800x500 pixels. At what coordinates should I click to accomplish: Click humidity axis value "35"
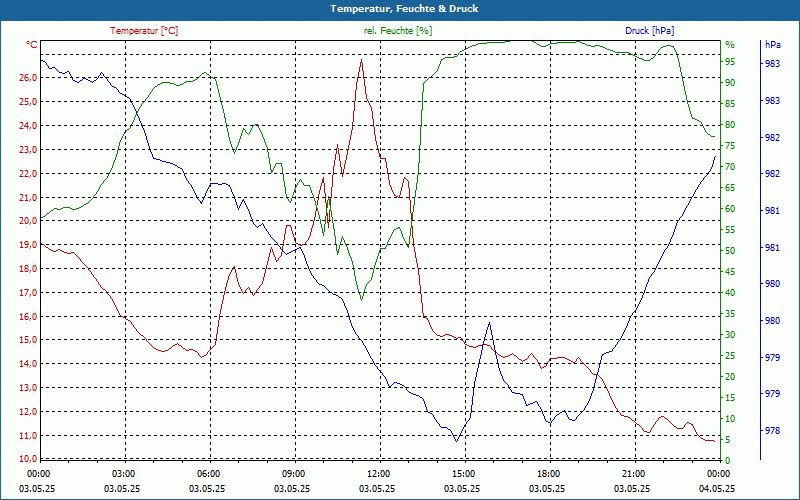[x=730, y=314]
